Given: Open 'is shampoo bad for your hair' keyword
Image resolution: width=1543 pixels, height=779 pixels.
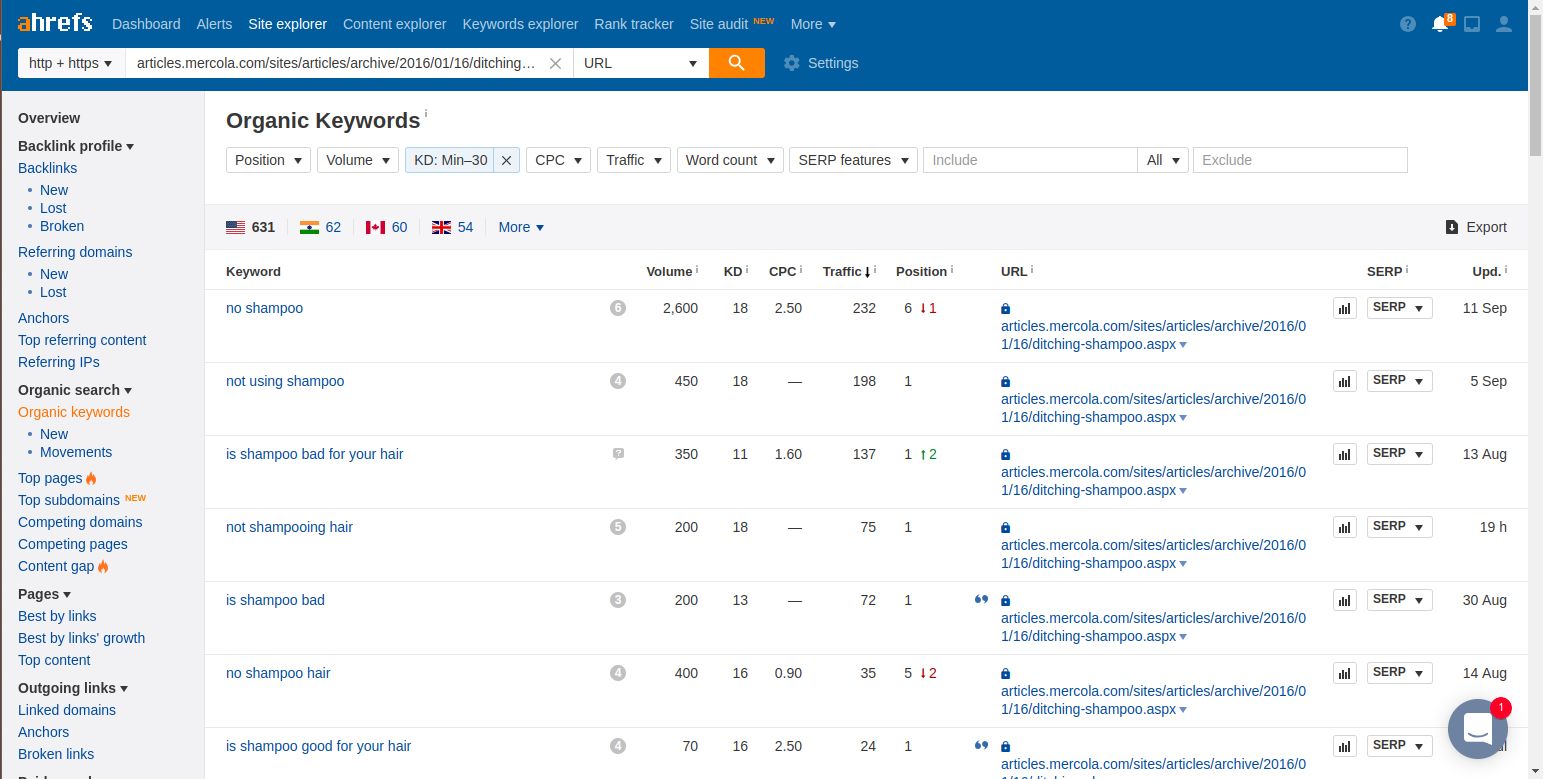Looking at the screenshot, I should [314, 454].
